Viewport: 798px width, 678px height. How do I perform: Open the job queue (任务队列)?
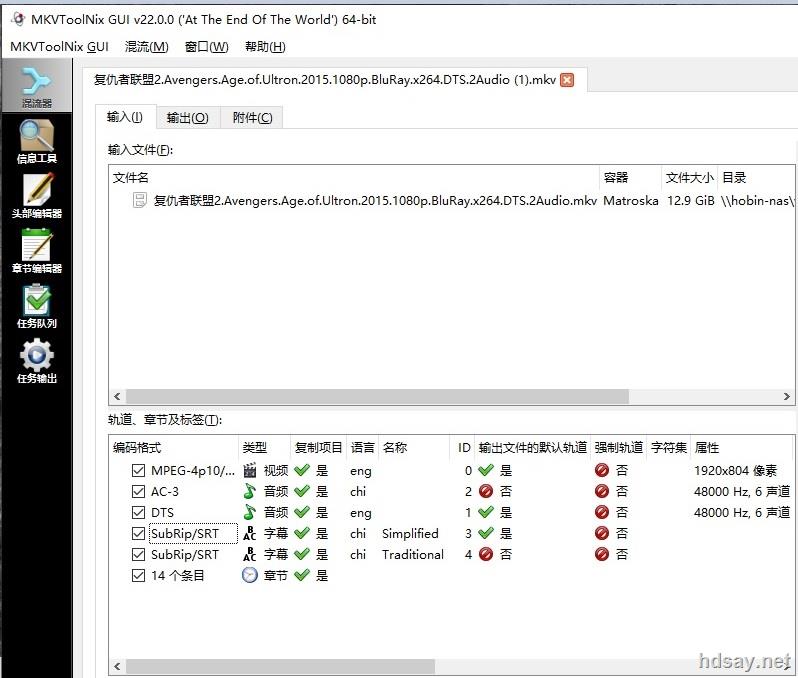(36, 306)
